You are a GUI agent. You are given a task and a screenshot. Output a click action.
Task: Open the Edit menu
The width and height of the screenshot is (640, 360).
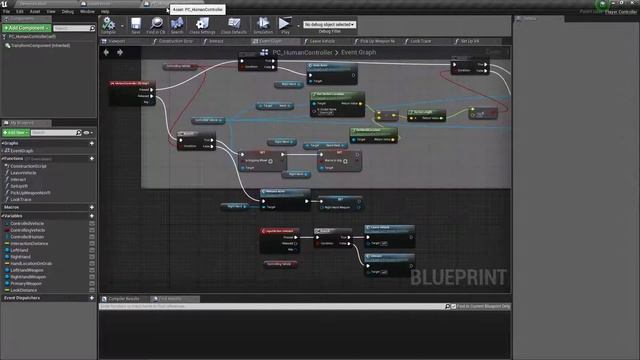[x=20, y=11]
